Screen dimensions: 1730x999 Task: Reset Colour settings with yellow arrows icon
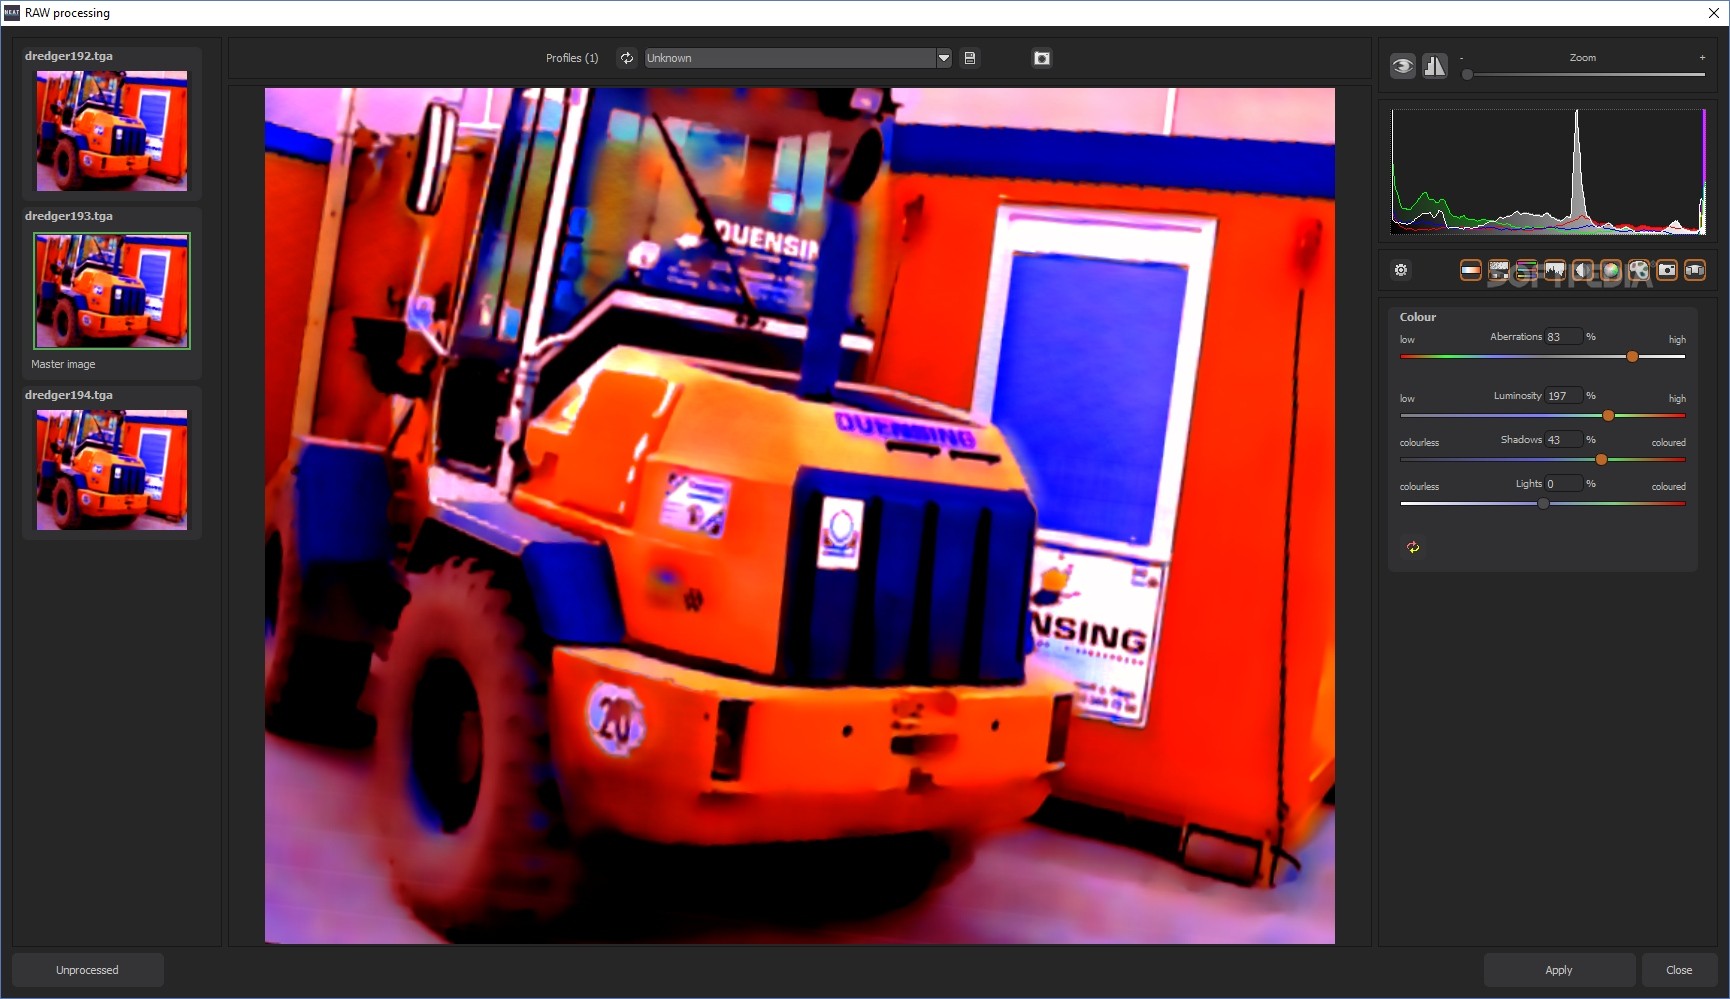(1413, 547)
